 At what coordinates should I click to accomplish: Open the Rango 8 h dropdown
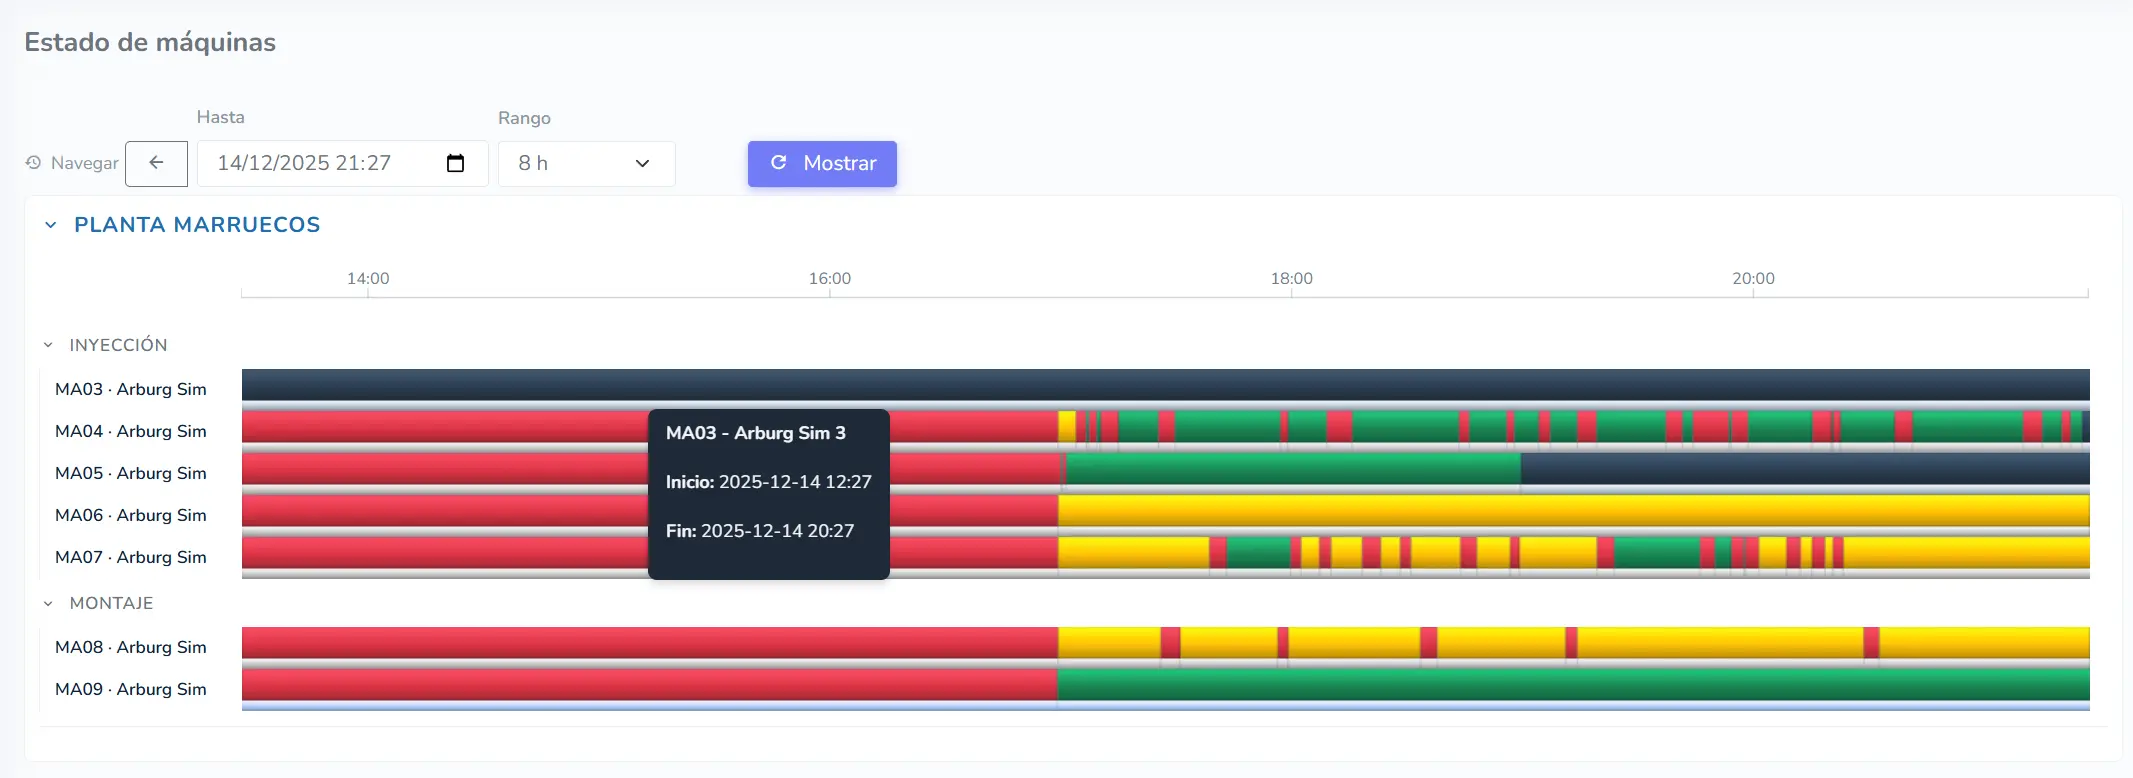585,163
